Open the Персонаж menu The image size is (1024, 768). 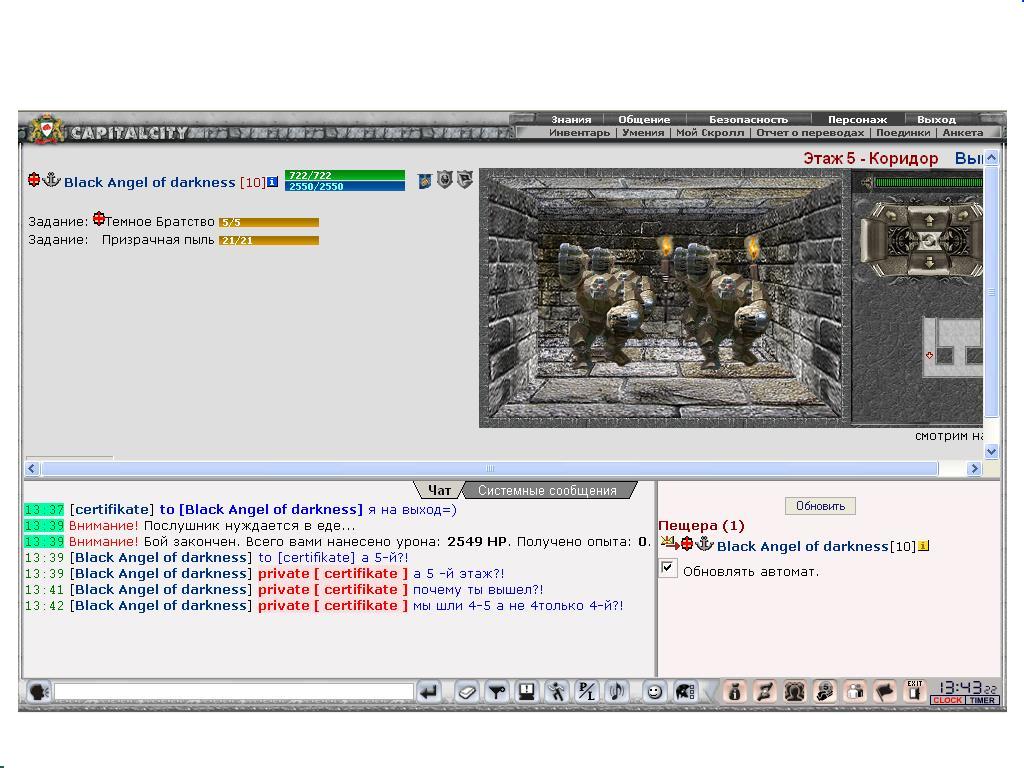pyautogui.click(x=857, y=120)
